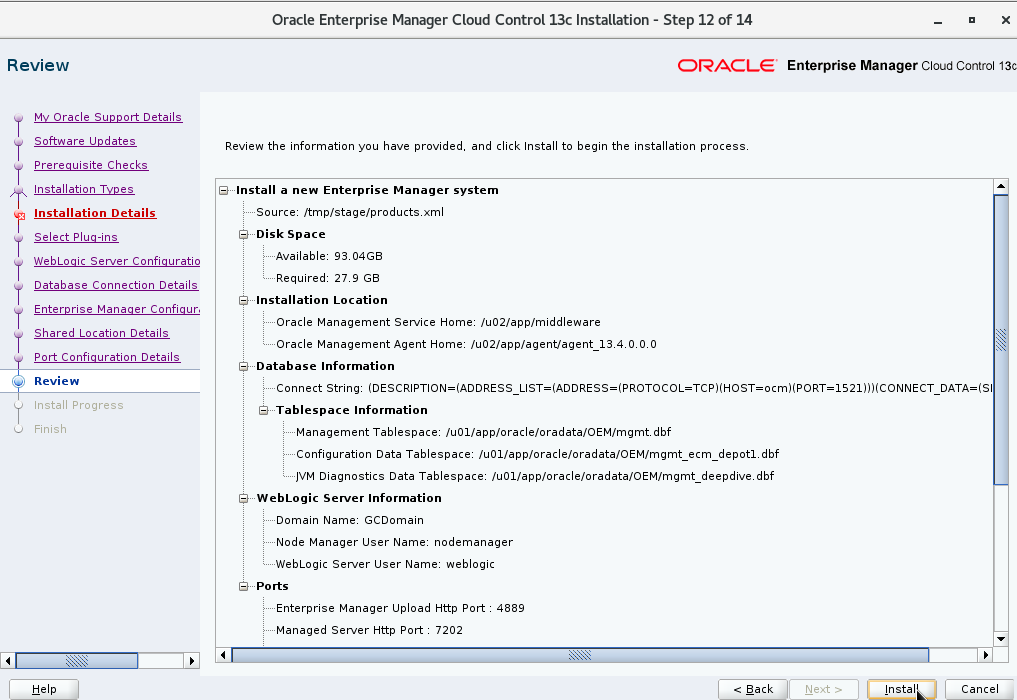The height and width of the screenshot is (700, 1017).
Task: Go to Select Plug-ins step
Action: (x=76, y=237)
